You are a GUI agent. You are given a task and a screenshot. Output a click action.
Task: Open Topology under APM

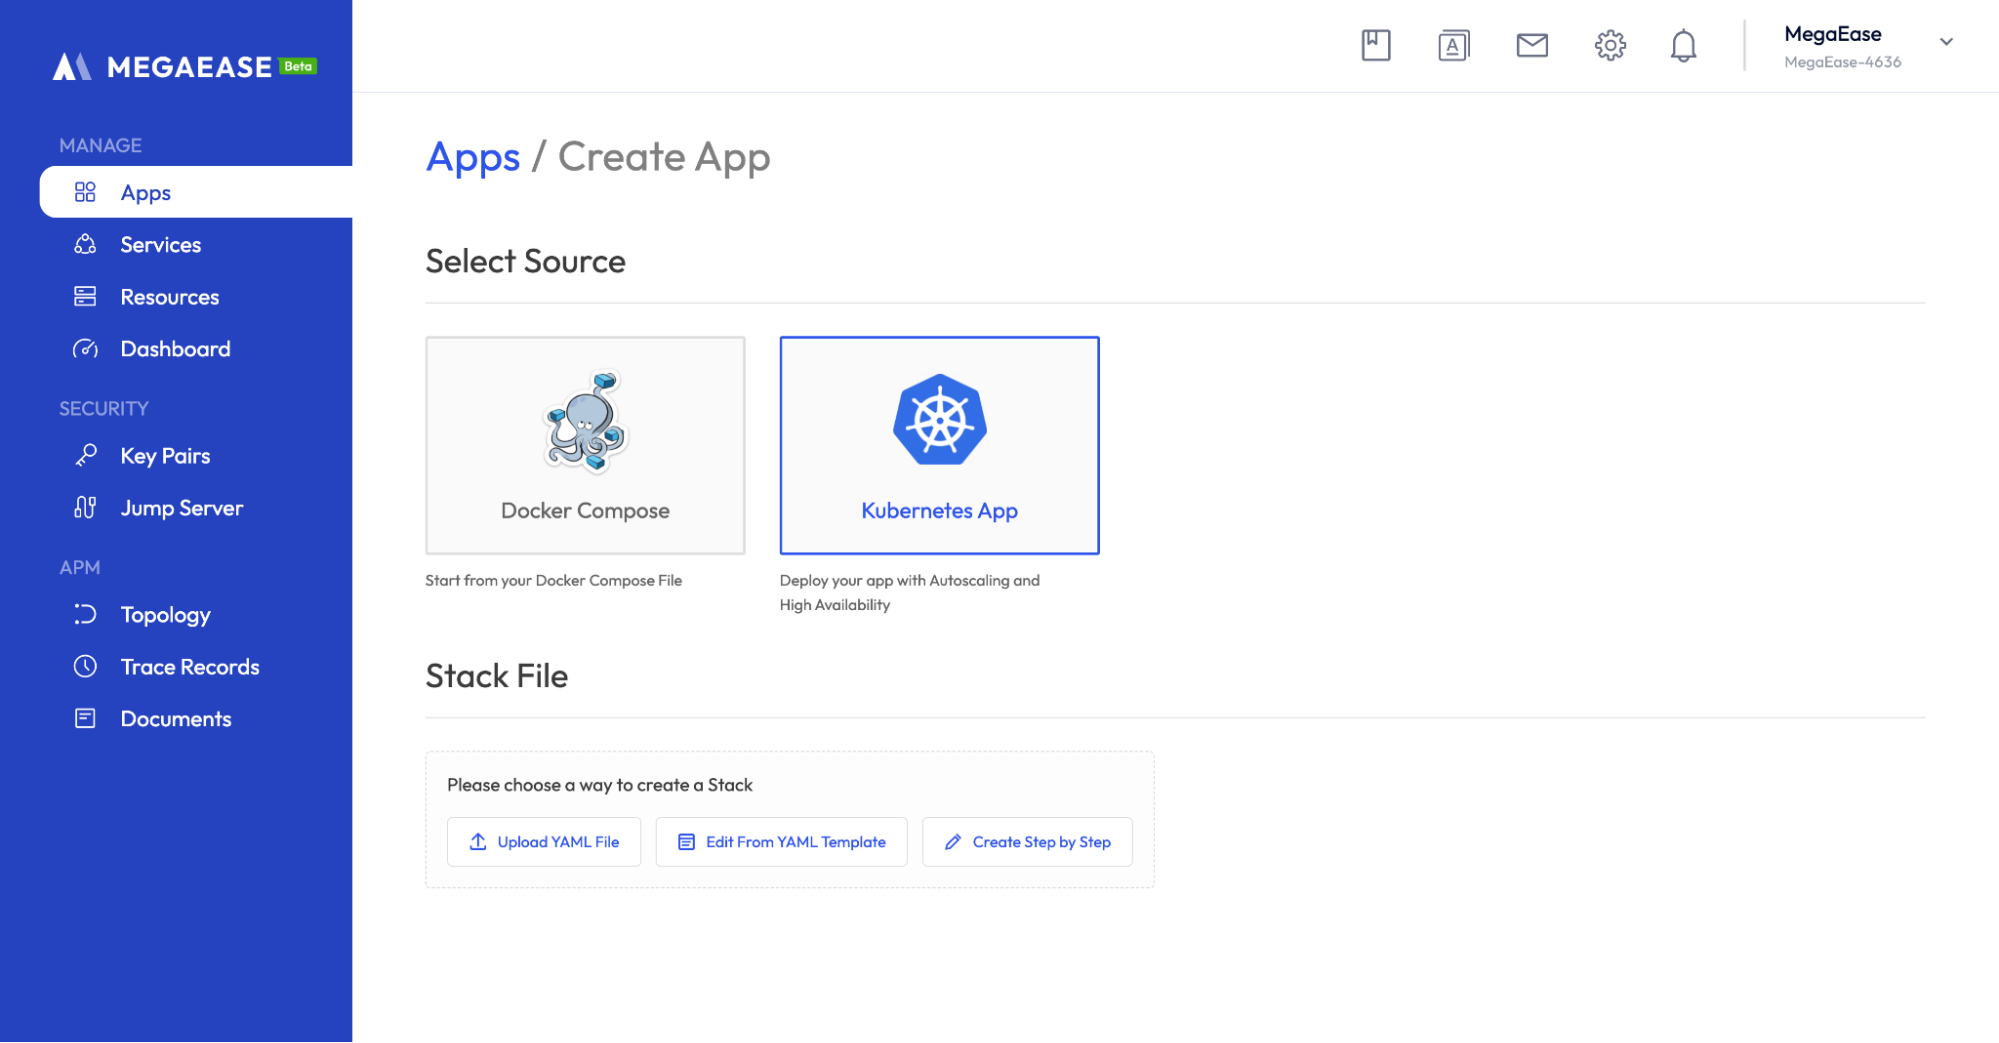coord(196,614)
